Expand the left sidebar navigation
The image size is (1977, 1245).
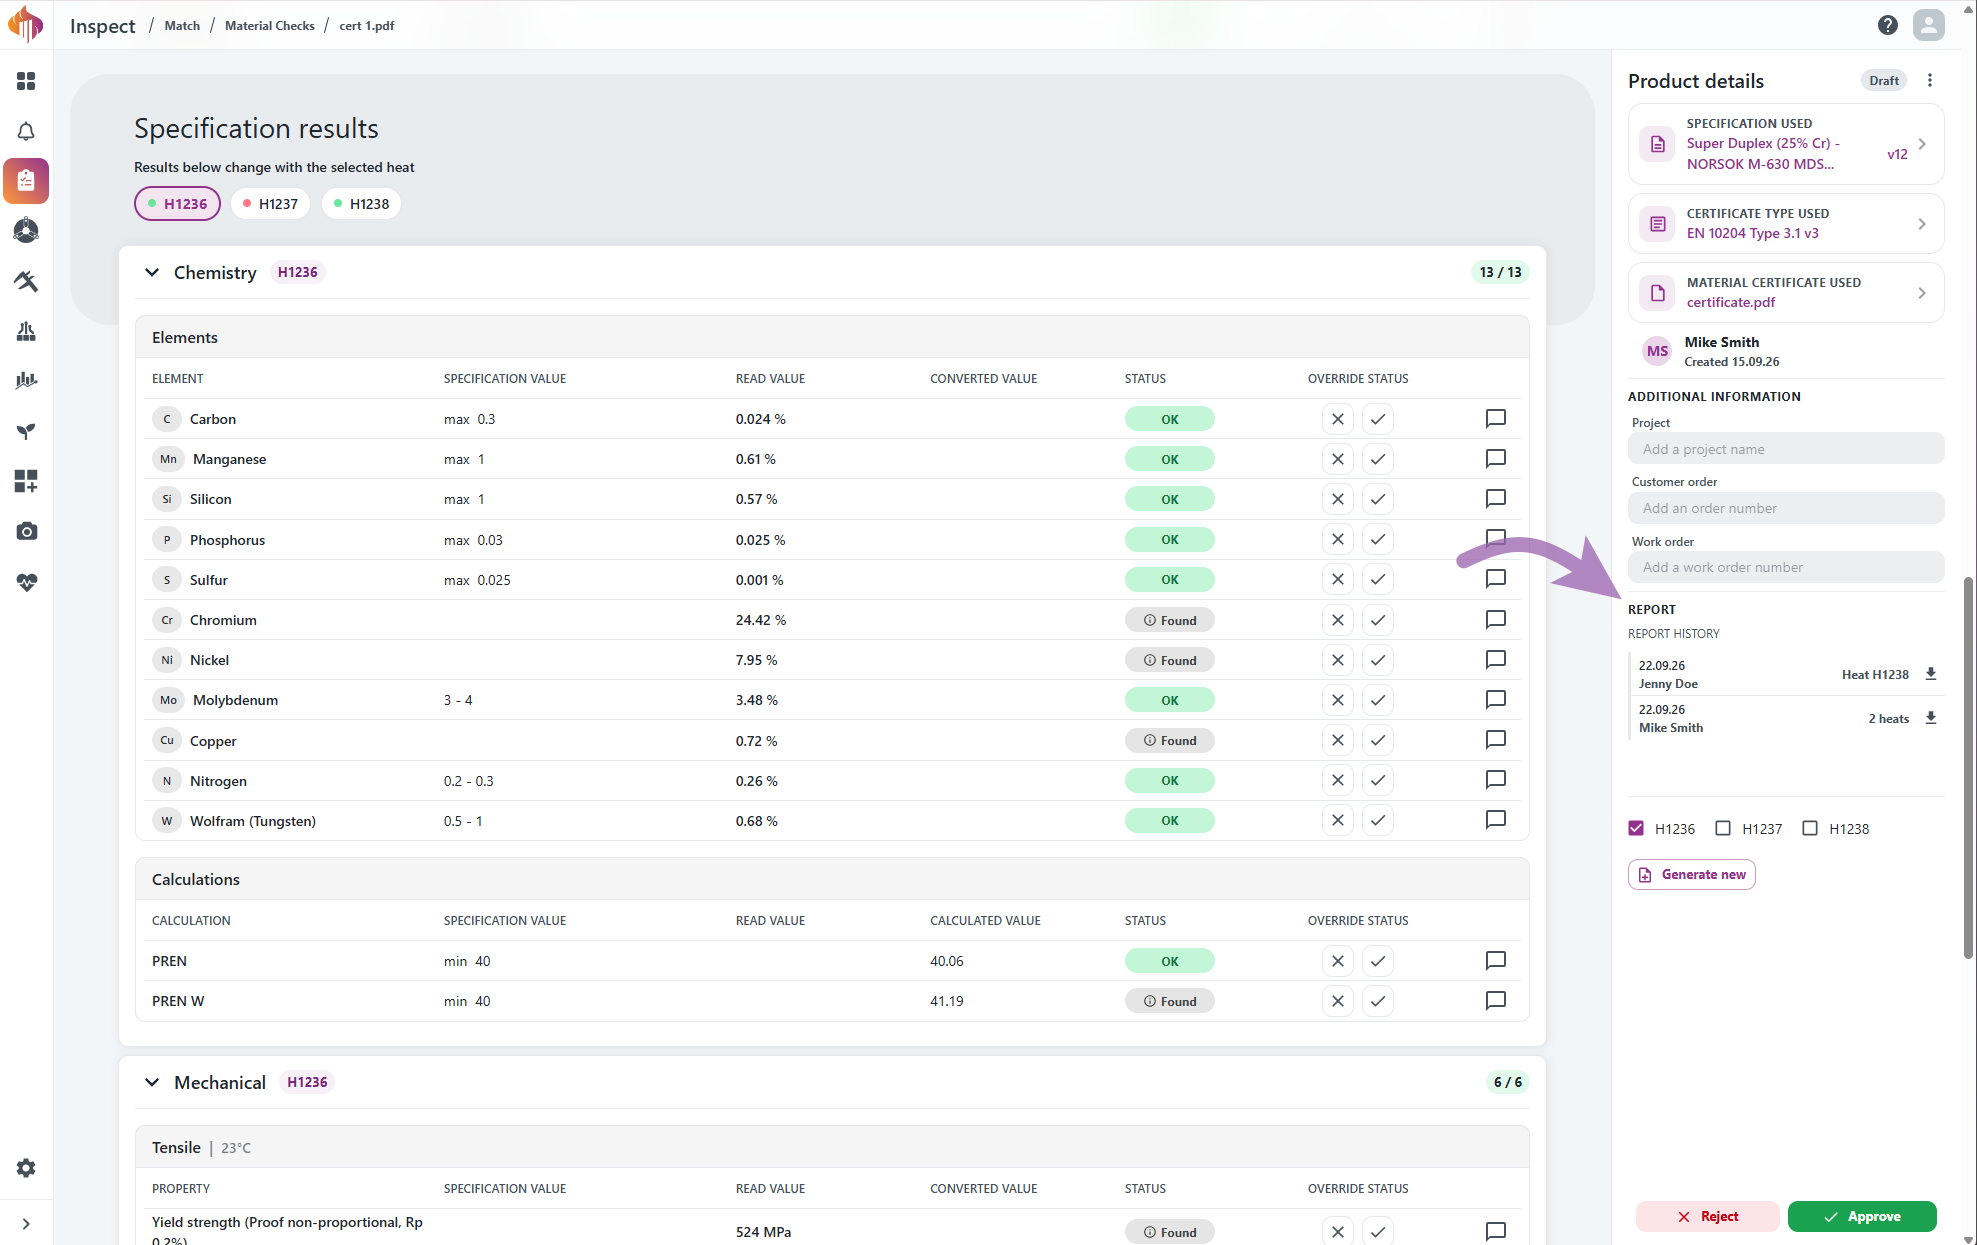click(x=26, y=1223)
